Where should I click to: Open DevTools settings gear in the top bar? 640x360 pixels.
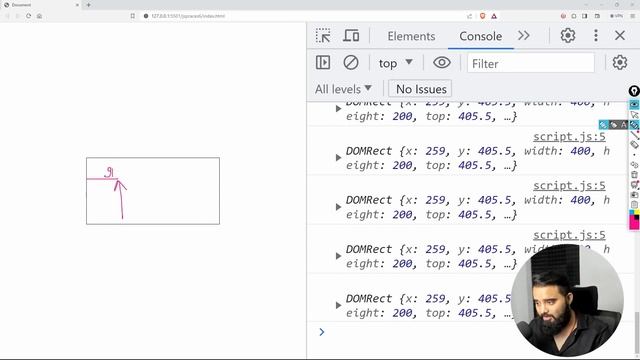568,36
